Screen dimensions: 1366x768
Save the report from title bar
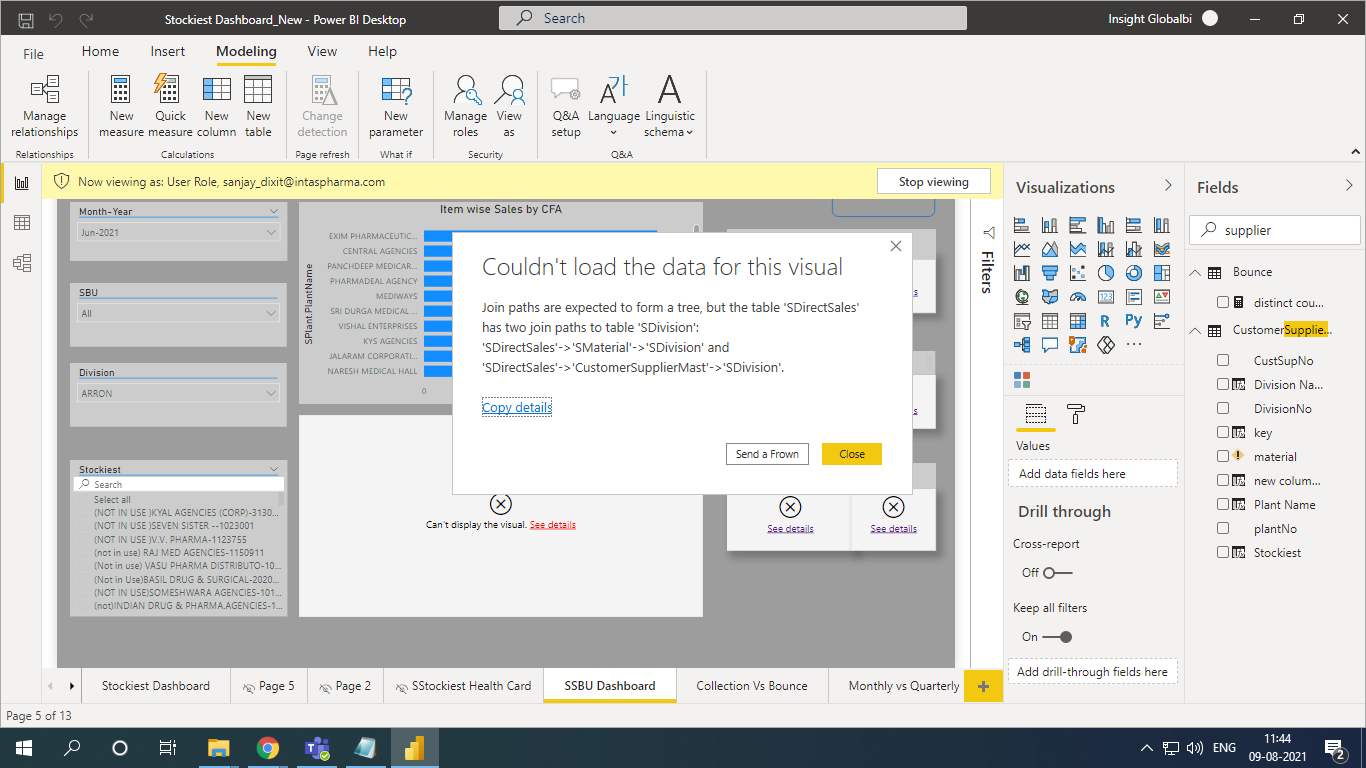tap(26, 19)
